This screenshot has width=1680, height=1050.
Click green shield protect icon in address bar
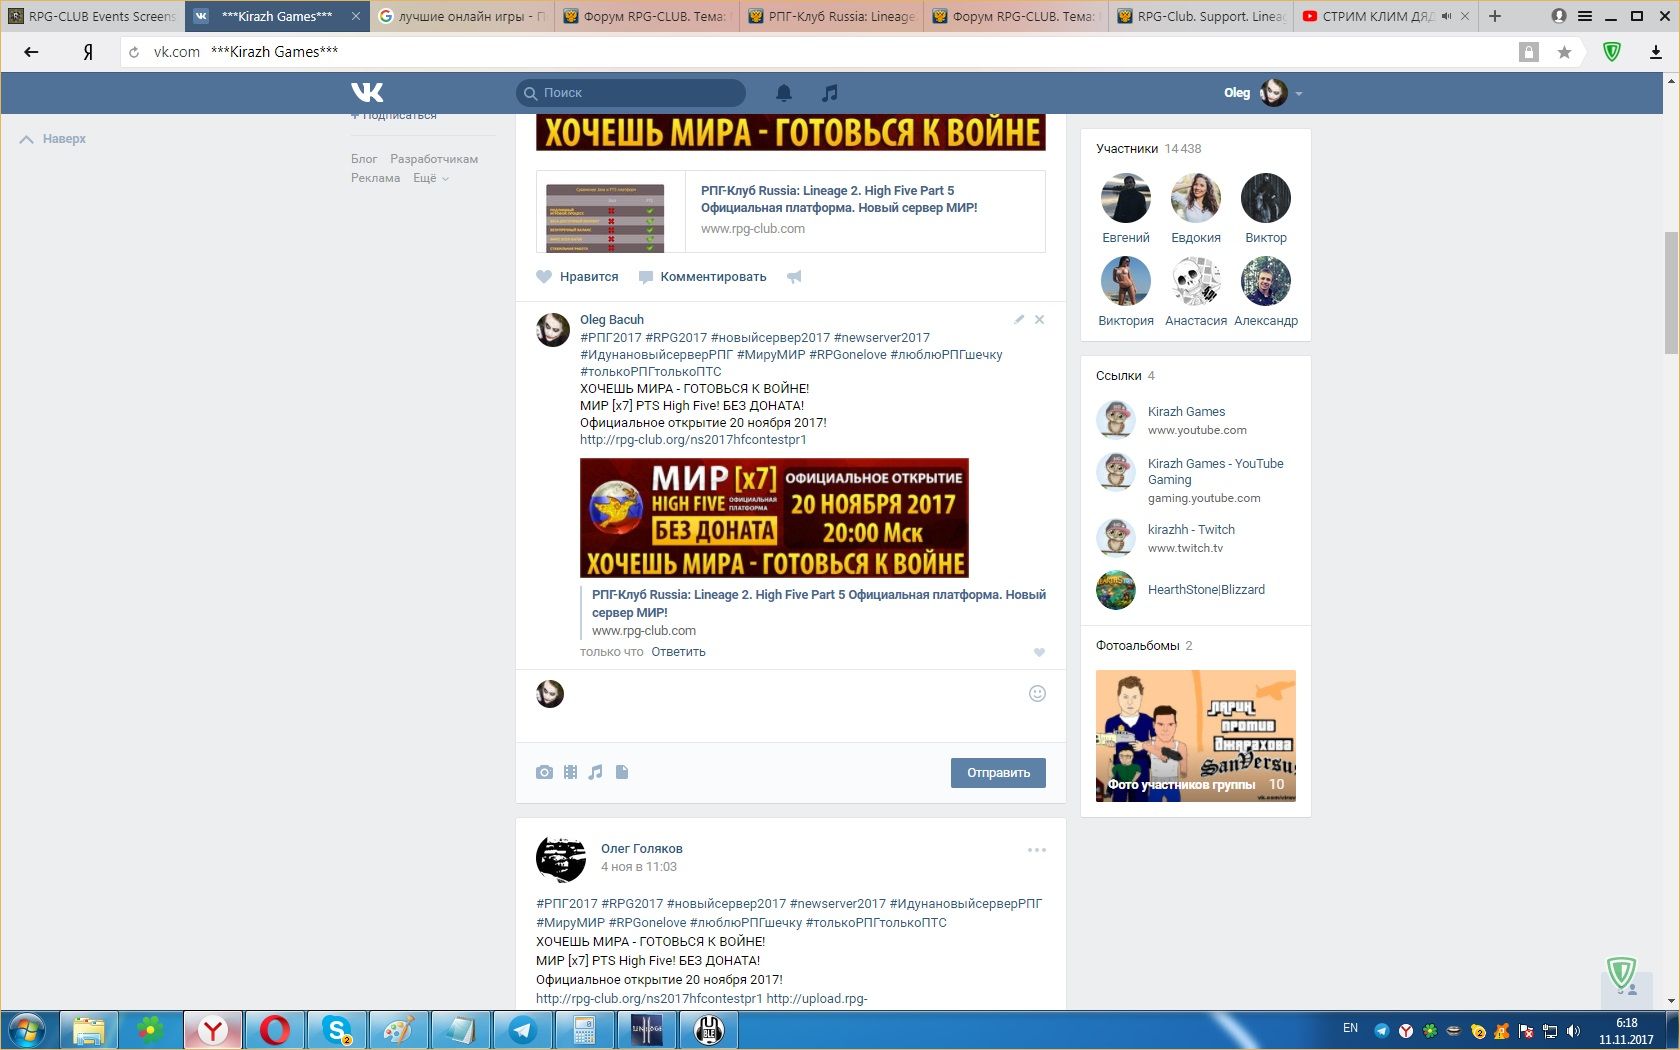[1611, 52]
